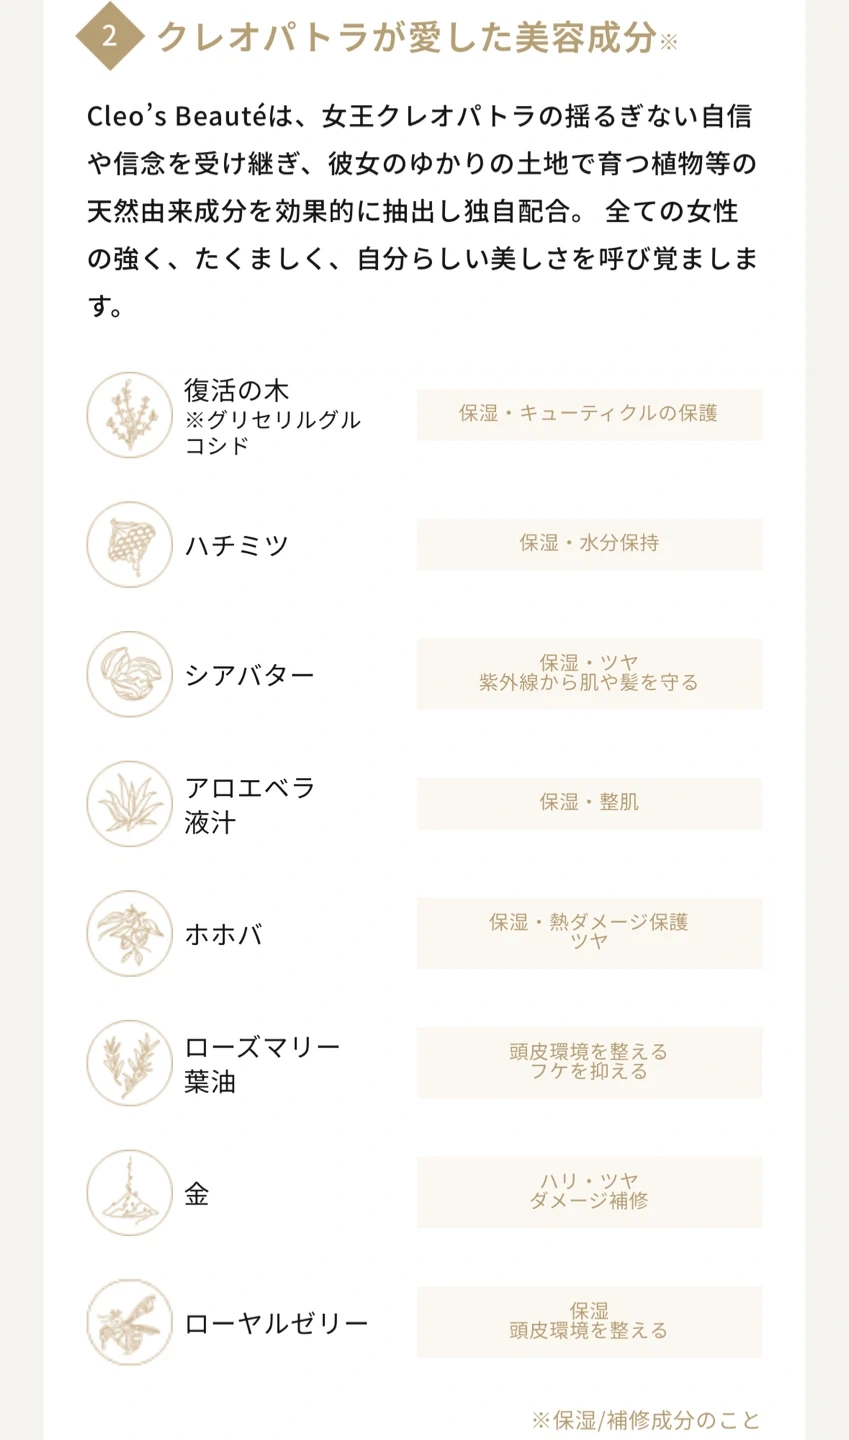Click the jojoba branch icon beside ホホバ
The height and width of the screenshot is (1440, 849).
click(x=130, y=934)
